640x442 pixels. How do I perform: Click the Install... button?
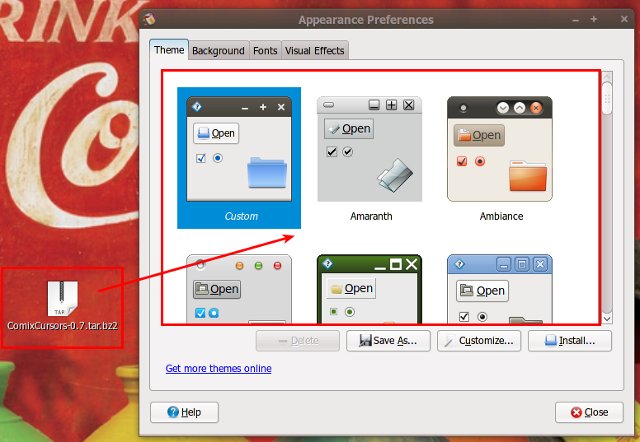pos(570,341)
